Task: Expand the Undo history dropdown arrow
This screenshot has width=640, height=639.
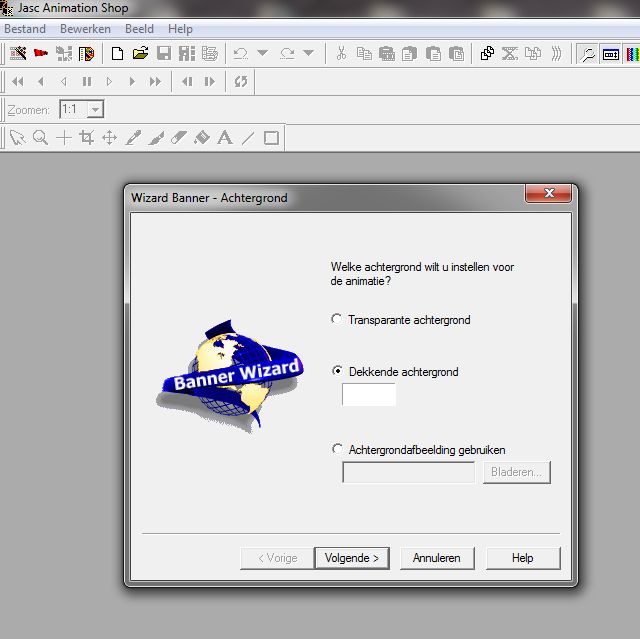Action: point(262,53)
